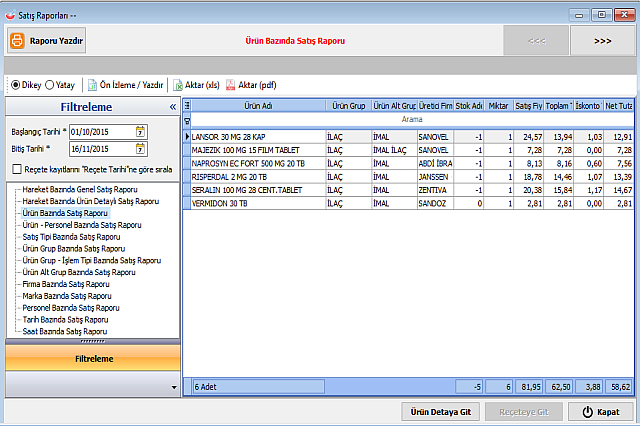
Task: Open Ön İzleme / Yazdır print preview
Action: [x=126, y=85]
